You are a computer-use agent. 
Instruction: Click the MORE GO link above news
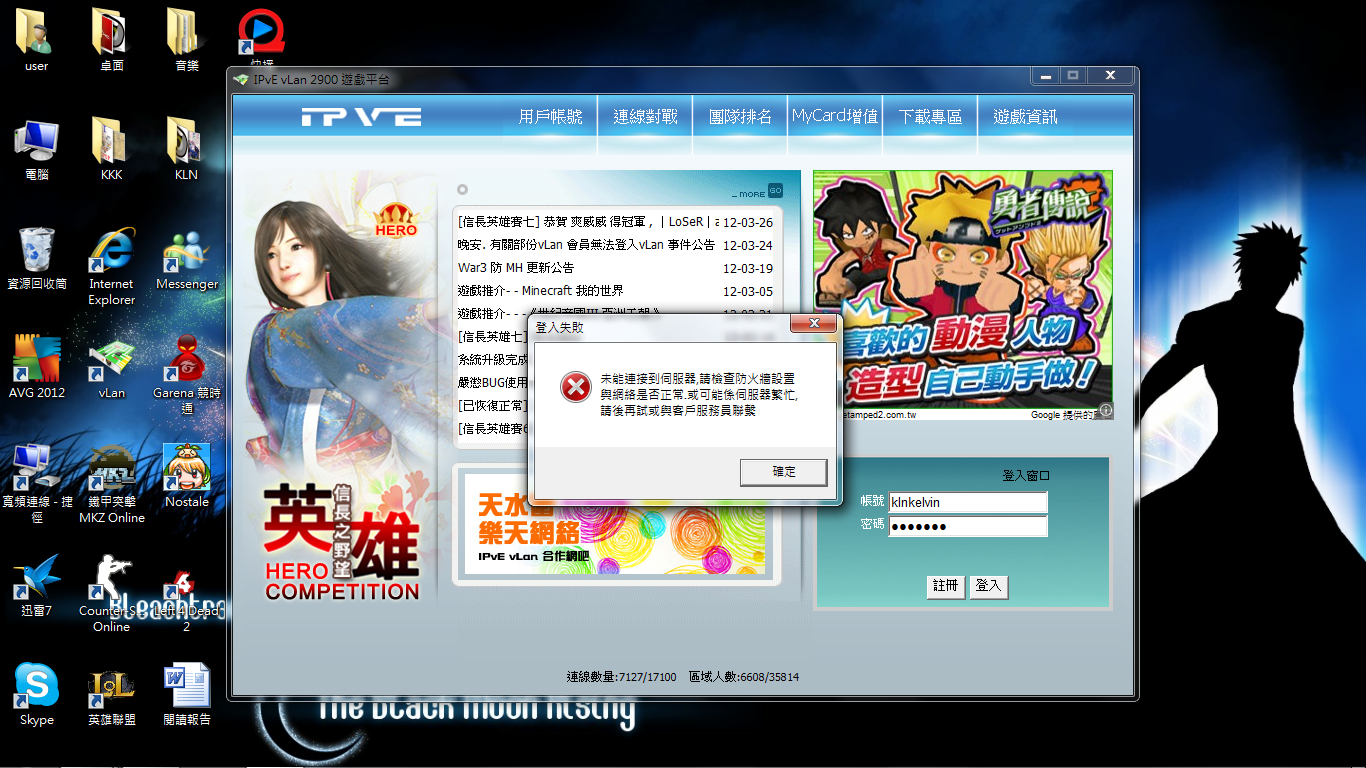[x=758, y=192]
